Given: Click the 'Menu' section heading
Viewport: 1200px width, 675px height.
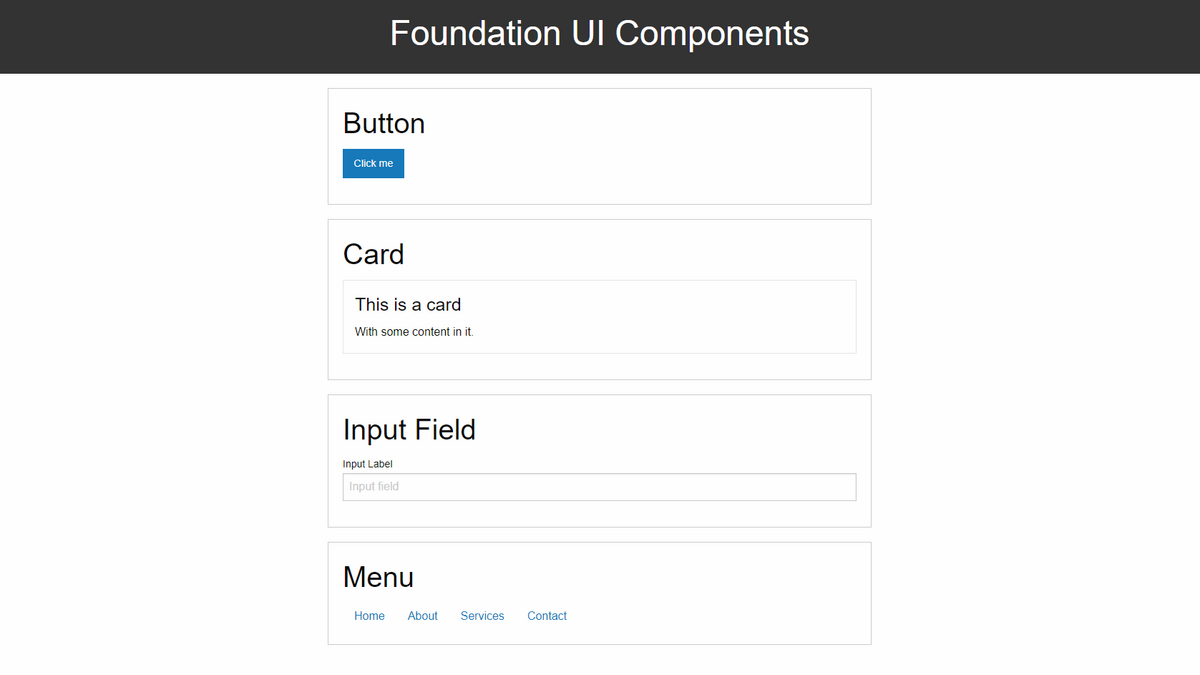Looking at the screenshot, I should point(378,577).
